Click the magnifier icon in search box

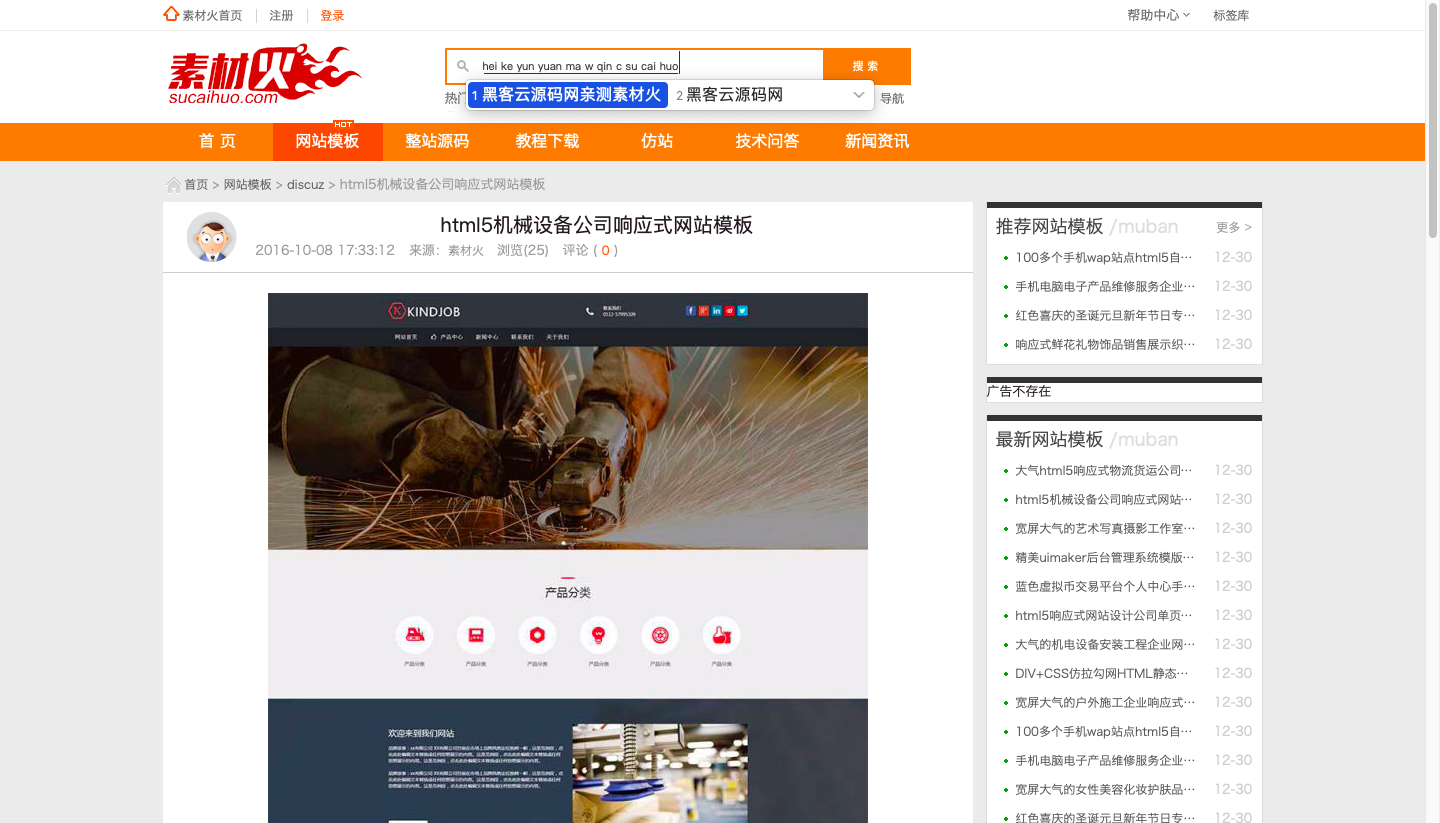[462, 67]
